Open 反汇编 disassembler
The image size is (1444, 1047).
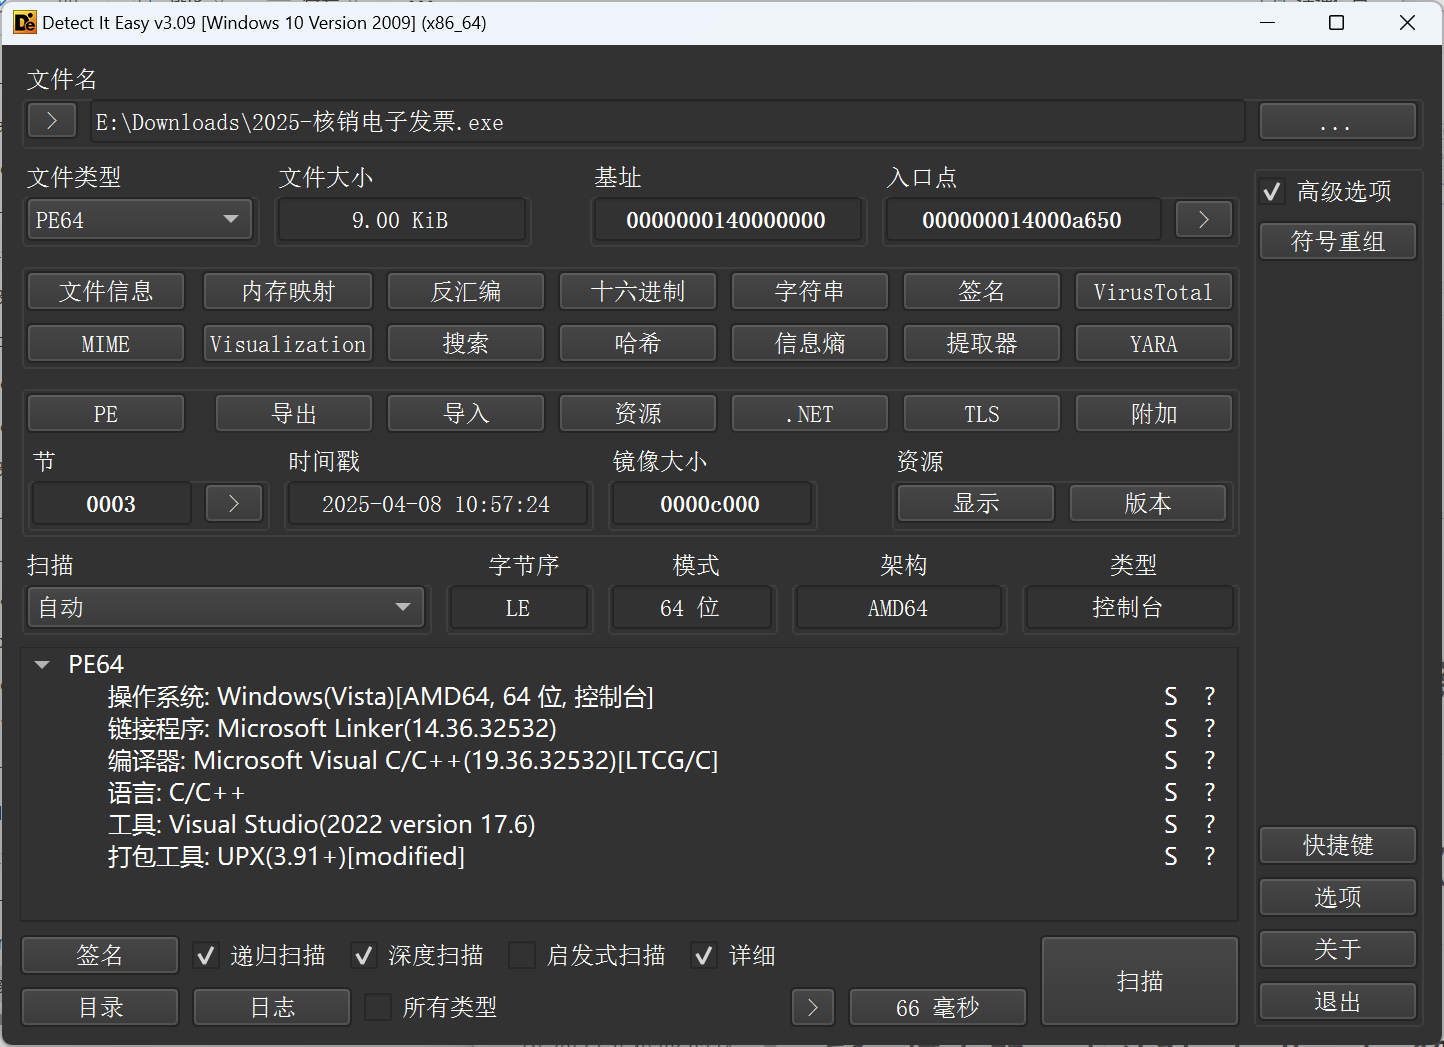(466, 291)
